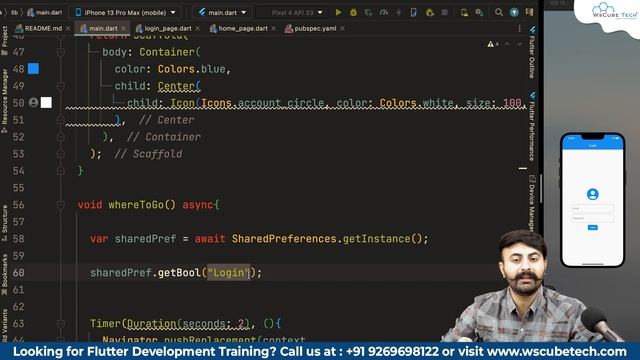Open the Bookmarks tool window
Viewport: 640px width, 360px height.
(x=4, y=274)
